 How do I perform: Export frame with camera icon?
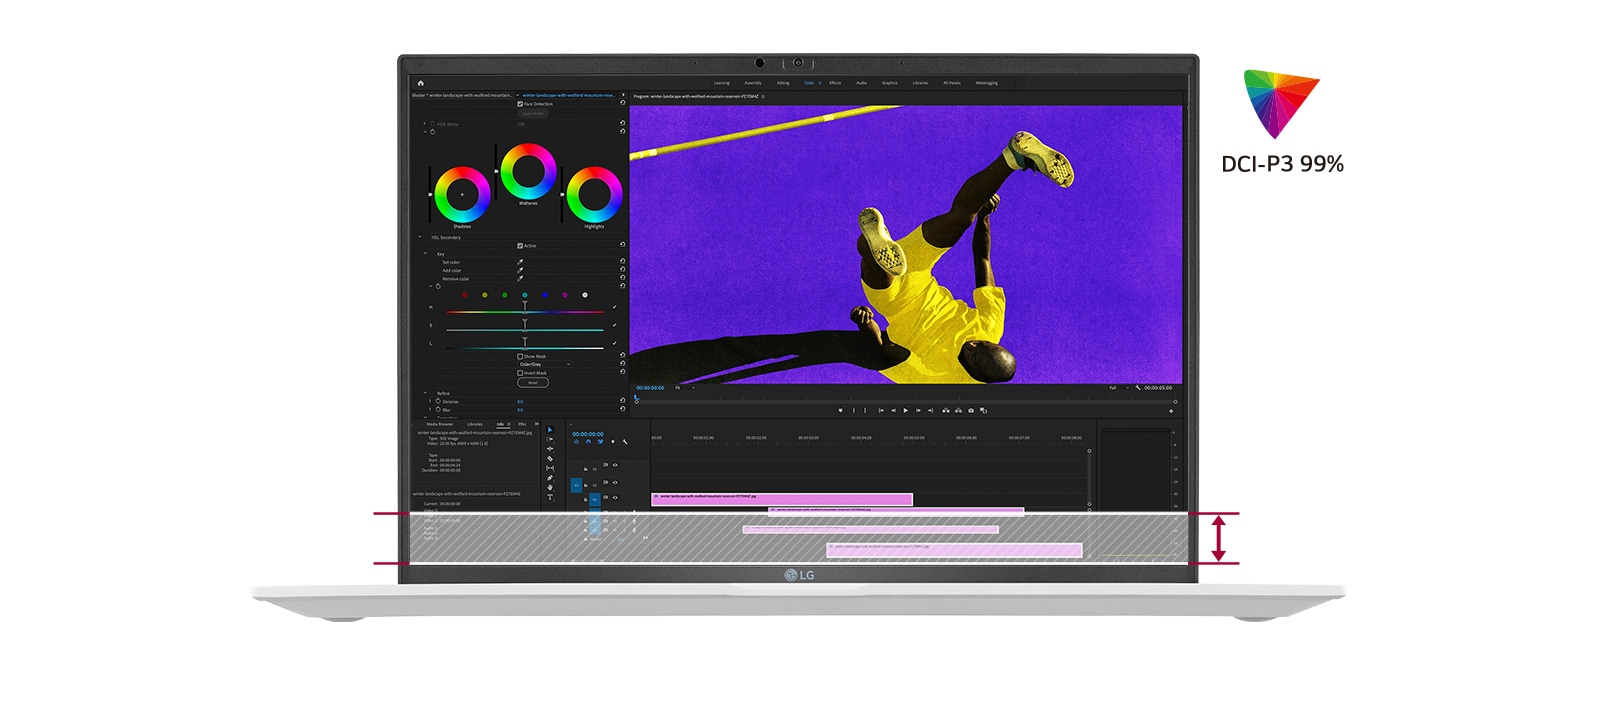pyautogui.click(x=971, y=410)
